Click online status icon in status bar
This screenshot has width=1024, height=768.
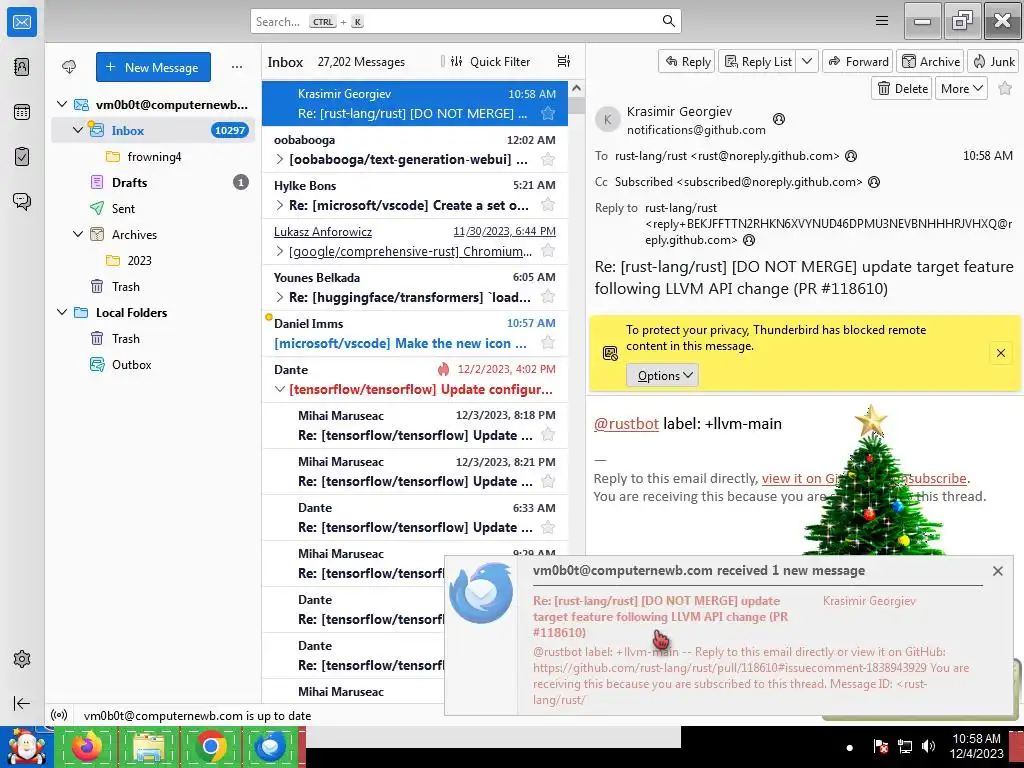59,715
